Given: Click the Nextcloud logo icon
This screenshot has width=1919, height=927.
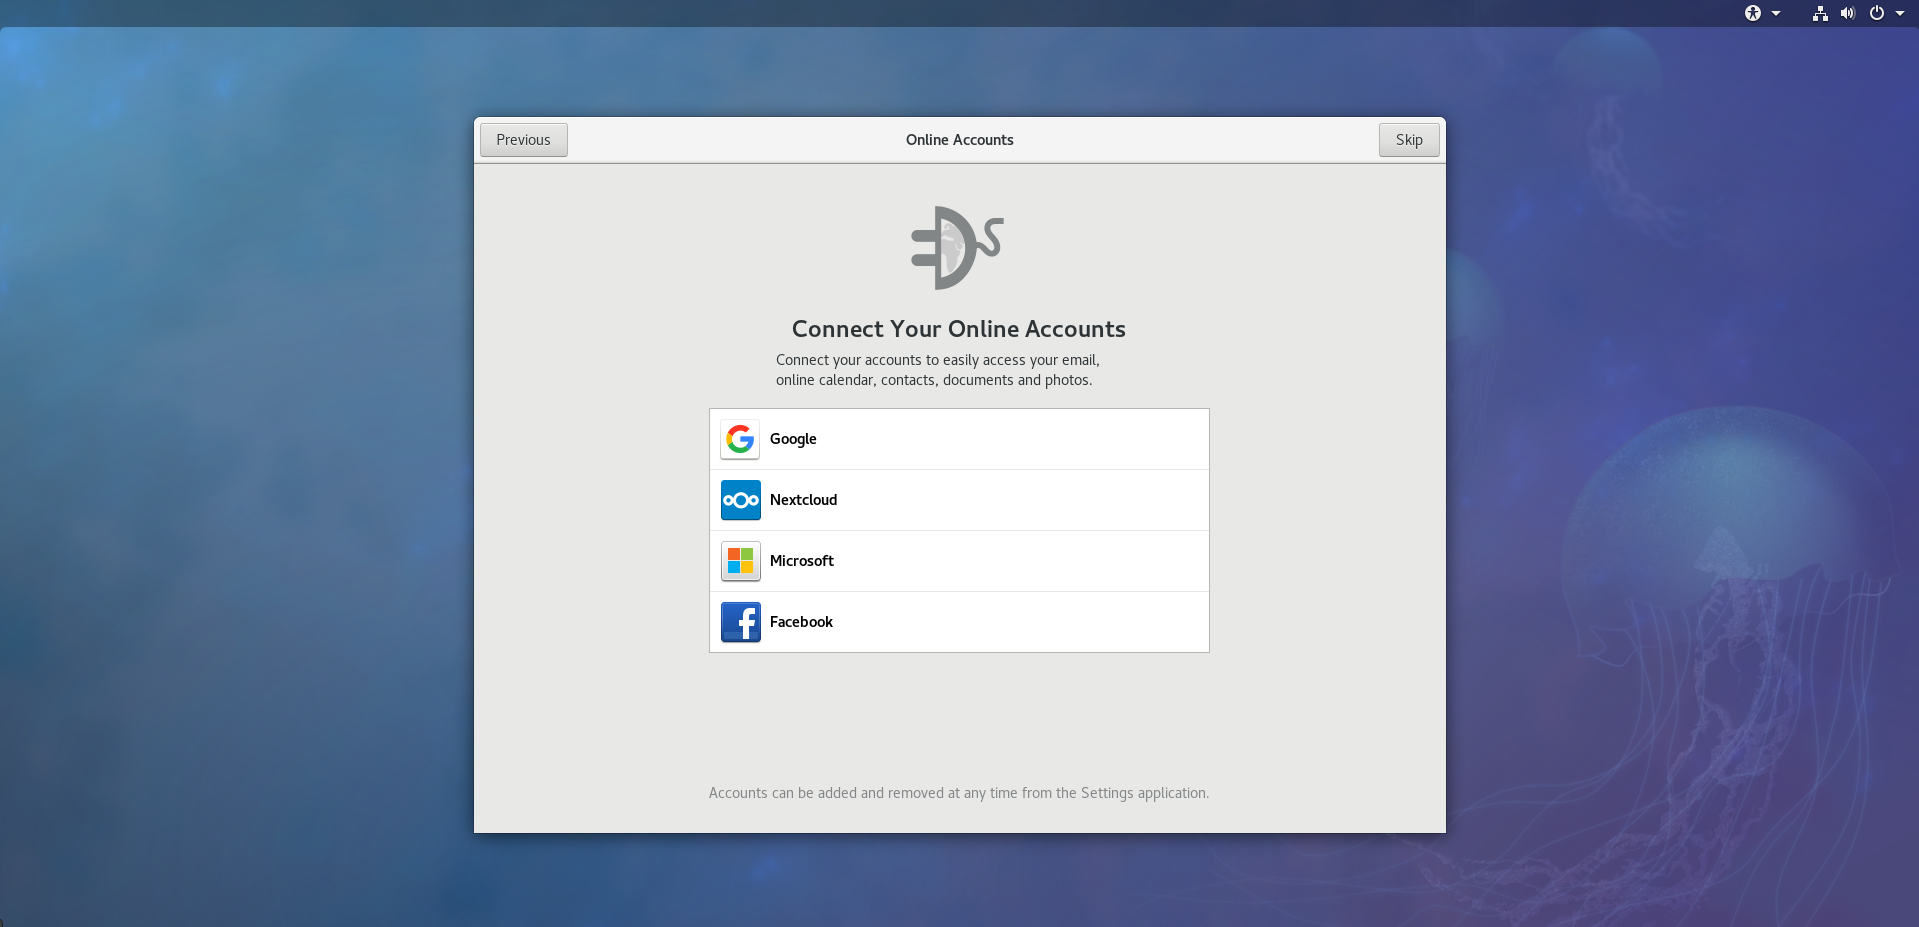Looking at the screenshot, I should pyautogui.click(x=740, y=500).
